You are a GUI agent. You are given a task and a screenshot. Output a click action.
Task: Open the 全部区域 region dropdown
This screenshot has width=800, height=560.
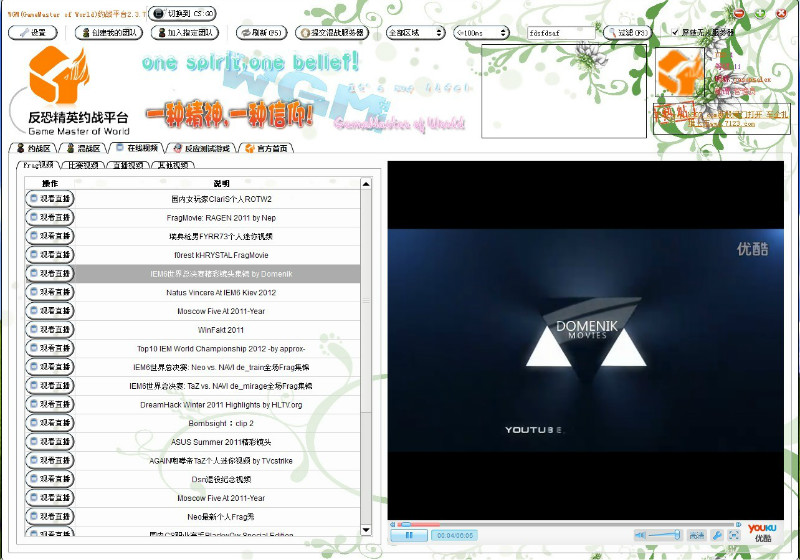415,33
